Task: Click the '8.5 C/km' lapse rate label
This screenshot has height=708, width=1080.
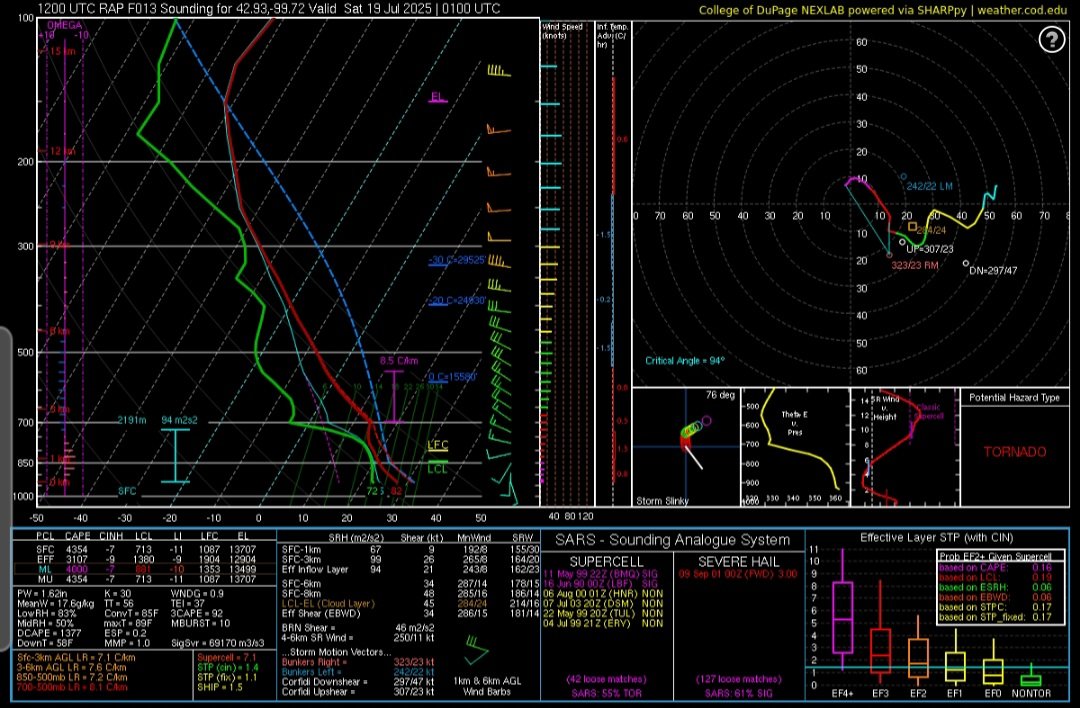Action: [399, 360]
